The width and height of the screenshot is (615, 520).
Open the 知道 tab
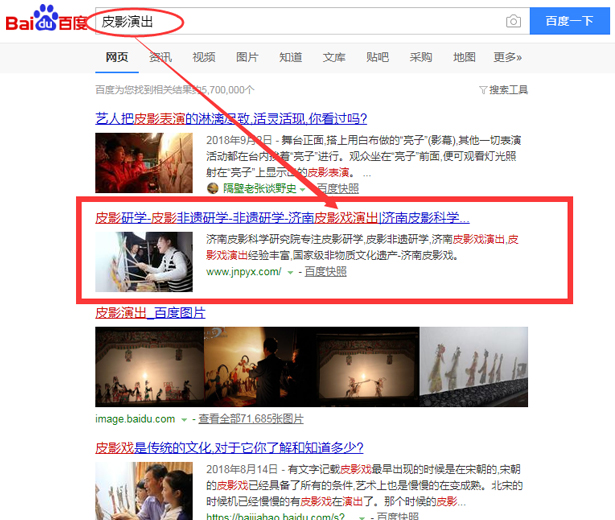[291, 57]
